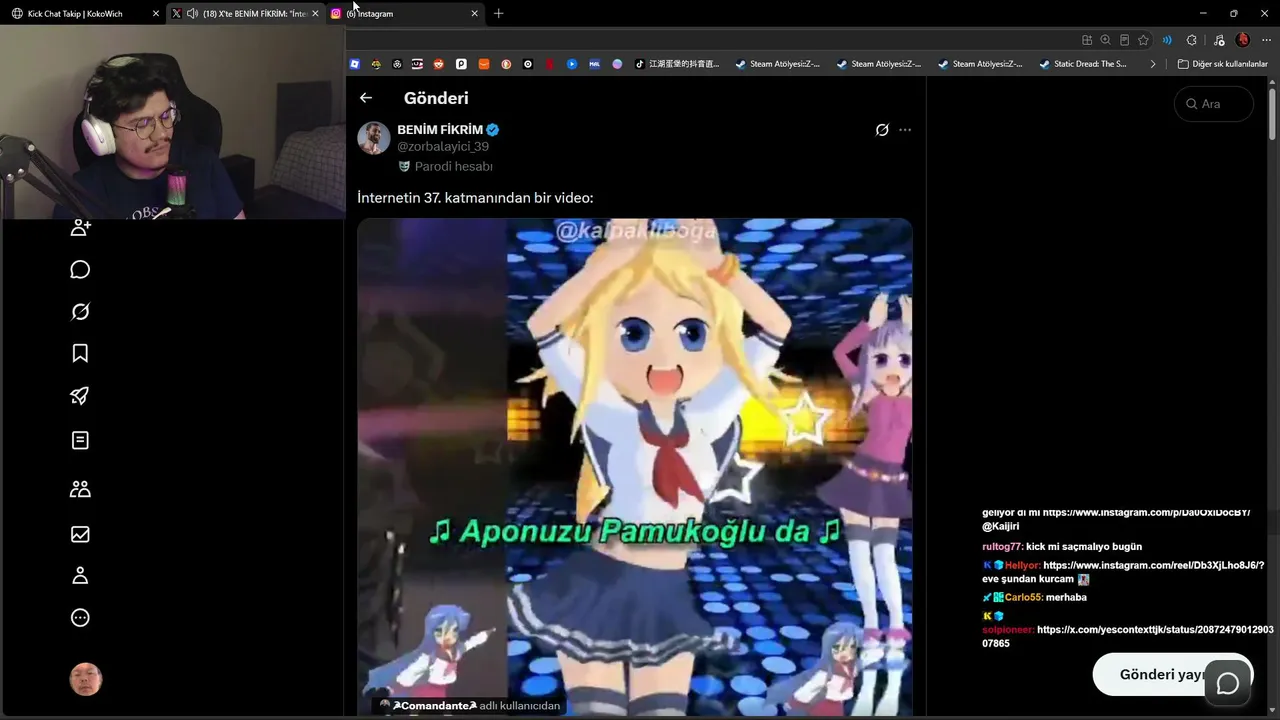1280x720 pixels.
Task: Switch to the X'te BENİM FİKRİM tab
Action: (x=245, y=14)
